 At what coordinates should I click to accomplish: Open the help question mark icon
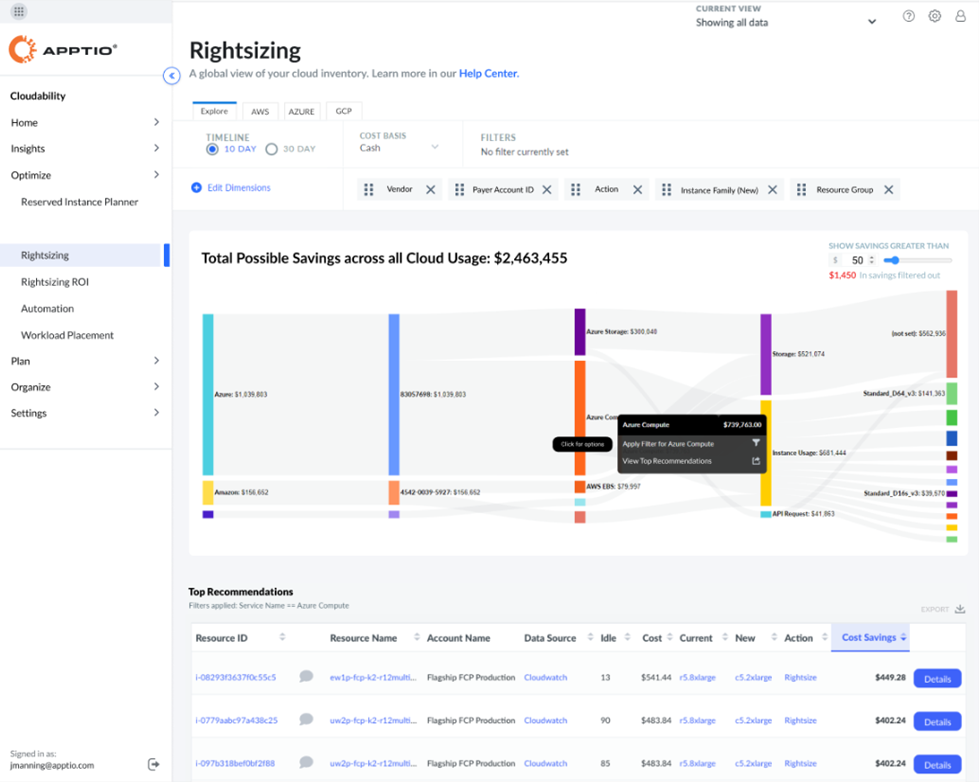tap(908, 16)
